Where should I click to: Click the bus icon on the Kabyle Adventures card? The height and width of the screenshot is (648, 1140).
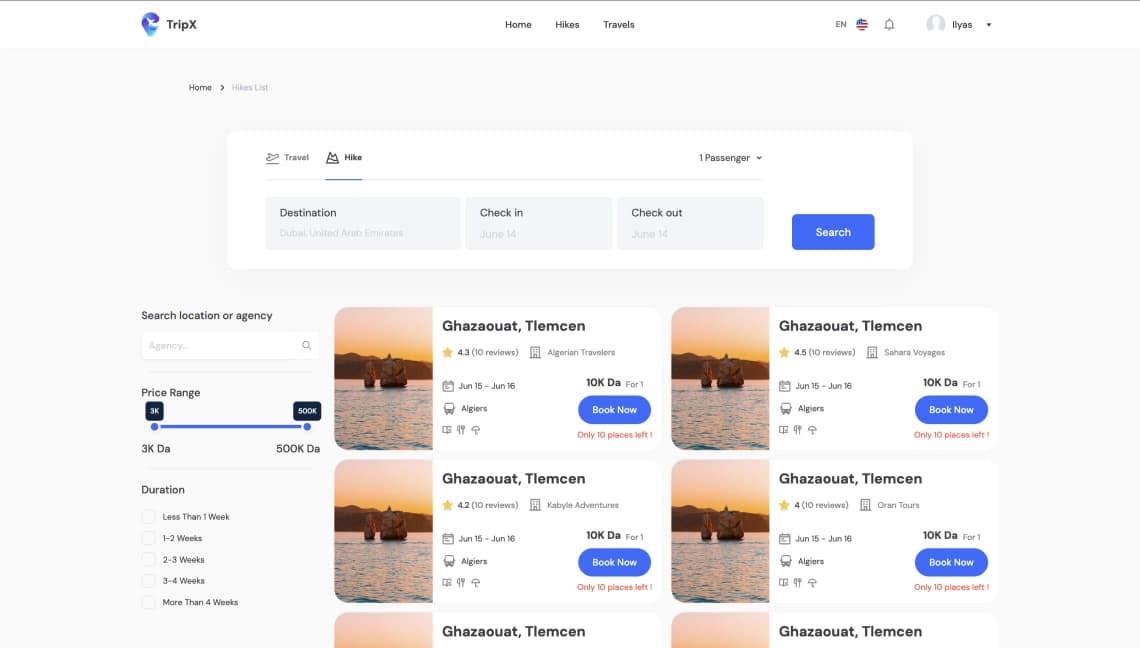point(449,561)
